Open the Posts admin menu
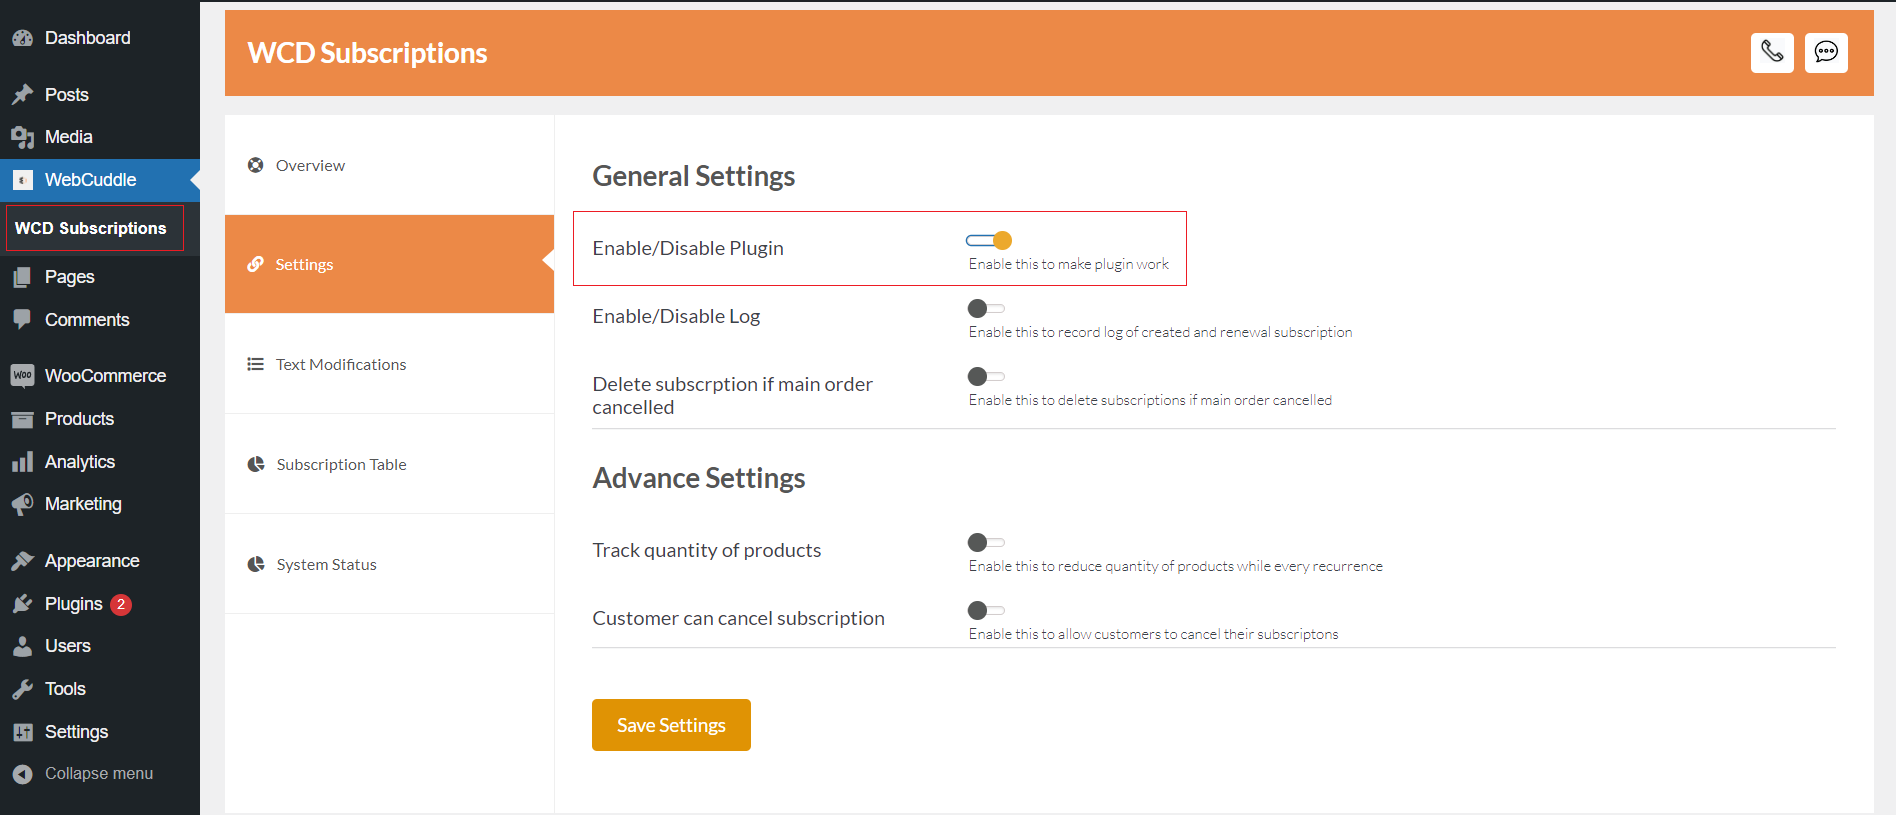 coord(100,95)
